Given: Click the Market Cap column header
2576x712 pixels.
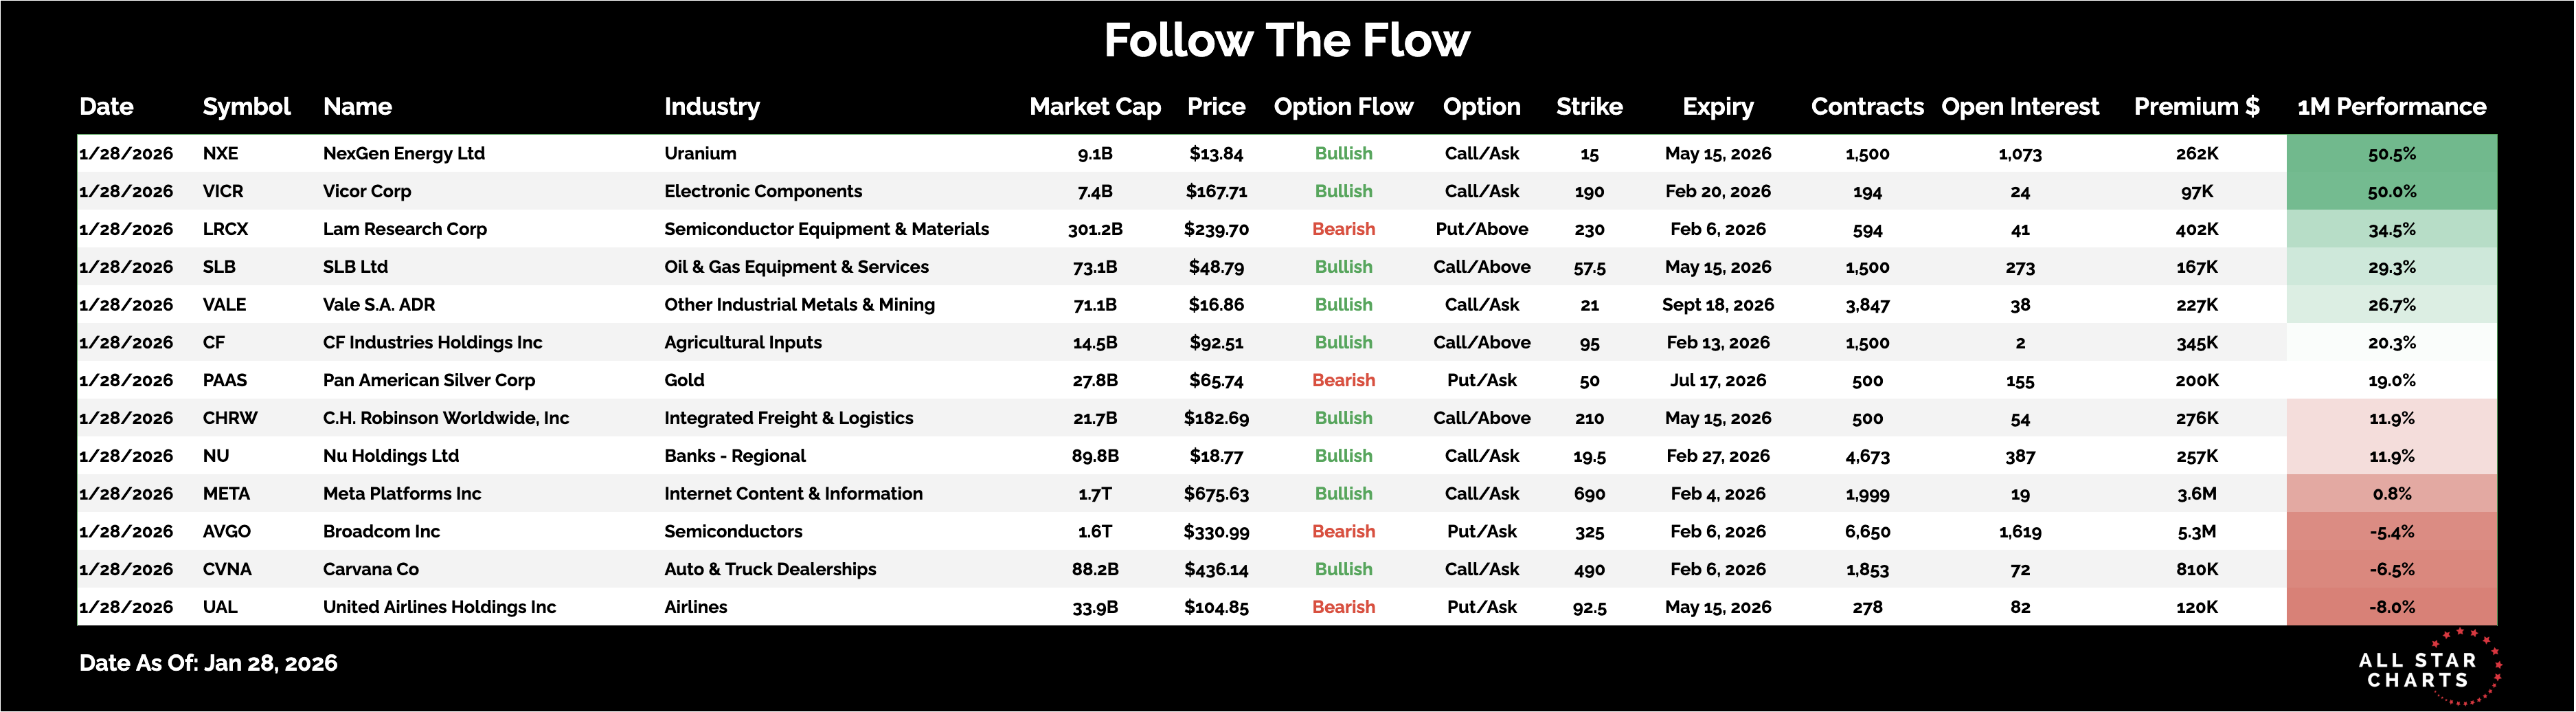Looking at the screenshot, I should (x=1094, y=107).
